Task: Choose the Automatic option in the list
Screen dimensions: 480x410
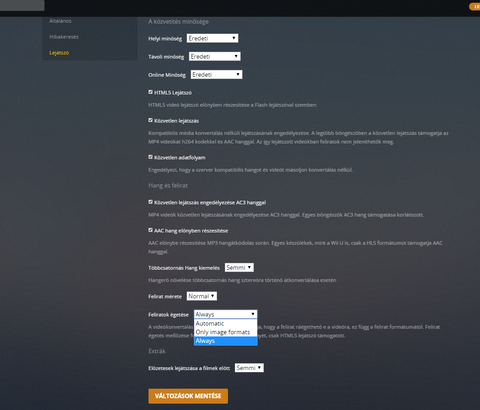Action: point(226,323)
